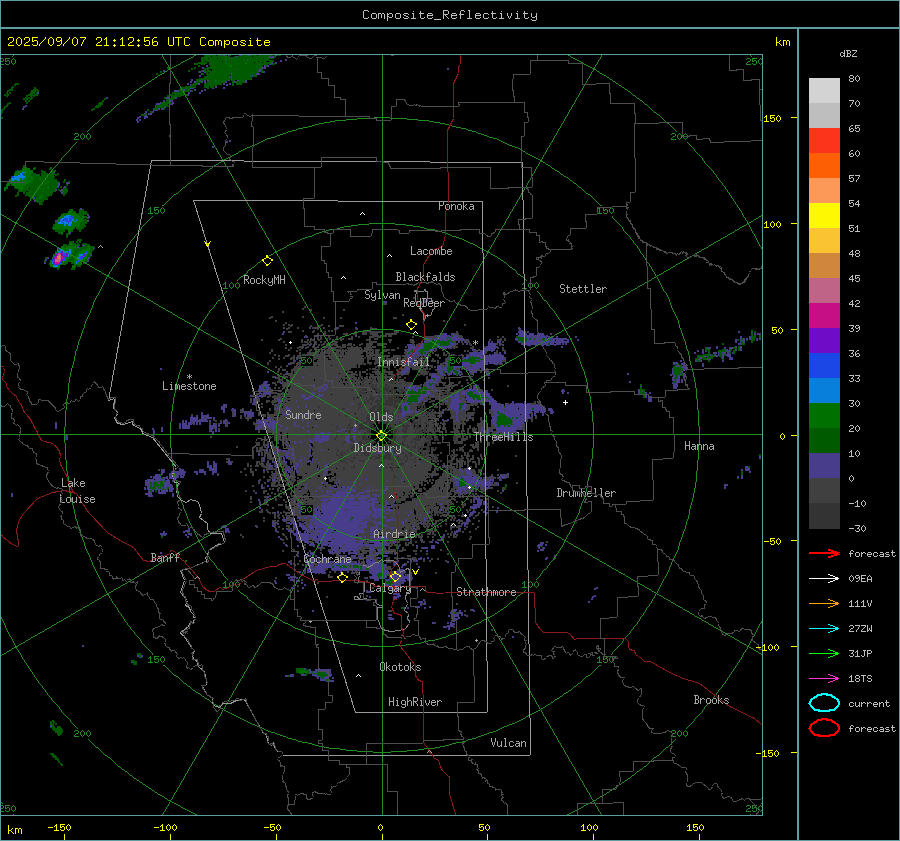This screenshot has width=900, height=841.
Task: Click the Strathmore city label
Action: pos(486,592)
